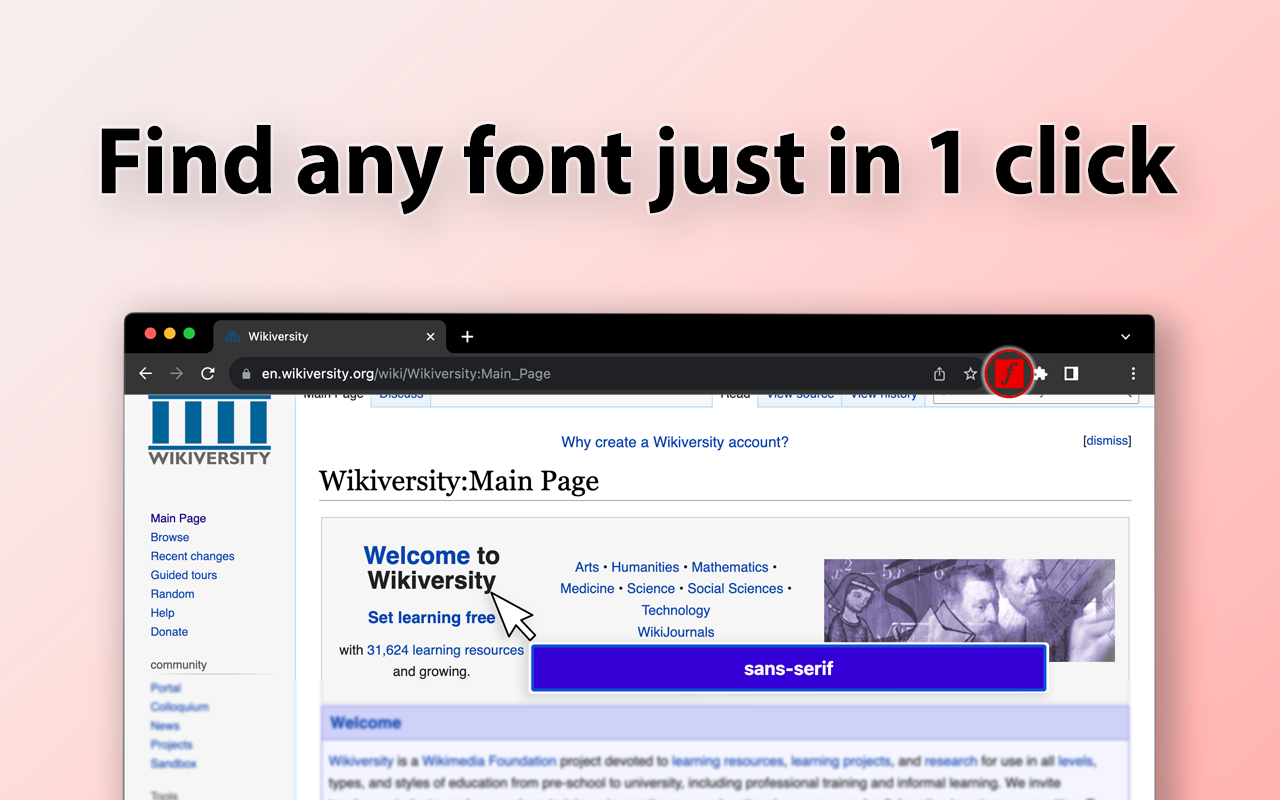Screen dimensions: 1280x800
Task: Open the Extensions puzzle piece icon
Action: 1039,373
